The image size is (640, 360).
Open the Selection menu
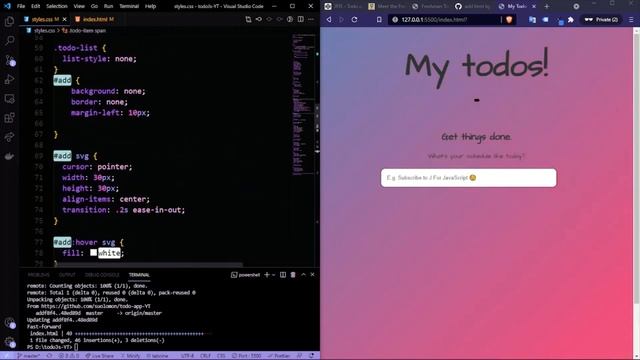pyautogui.click(x=57, y=6)
